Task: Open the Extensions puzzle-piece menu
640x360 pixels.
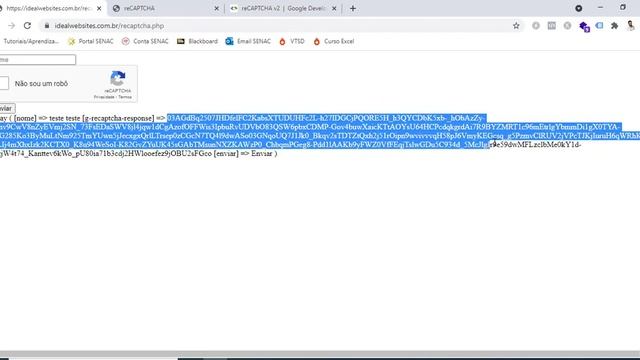Action: click(614, 26)
